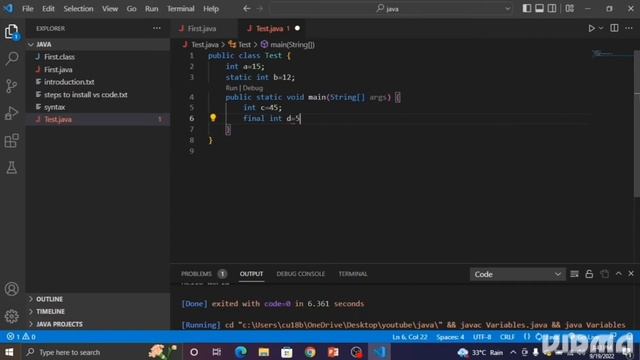Open introduction.txt file
This screenshot has width=640, height=360.
[98, 82]
